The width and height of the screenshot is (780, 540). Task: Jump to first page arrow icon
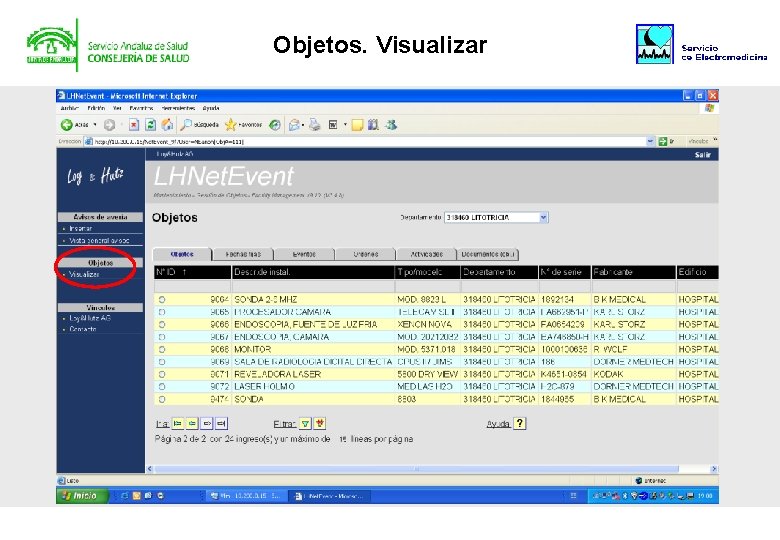tap(177, 424)
